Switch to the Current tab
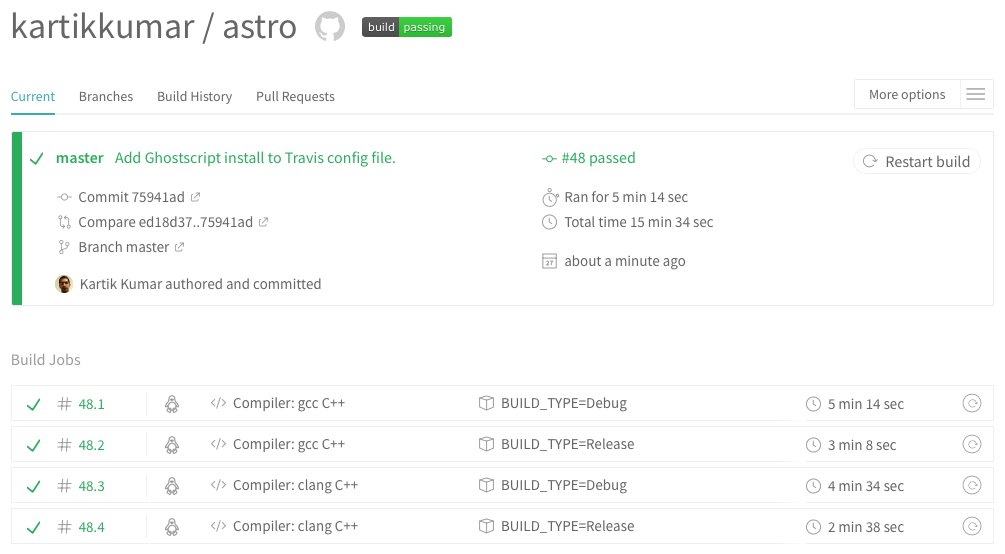The image size is (1005, 554). 33,96
